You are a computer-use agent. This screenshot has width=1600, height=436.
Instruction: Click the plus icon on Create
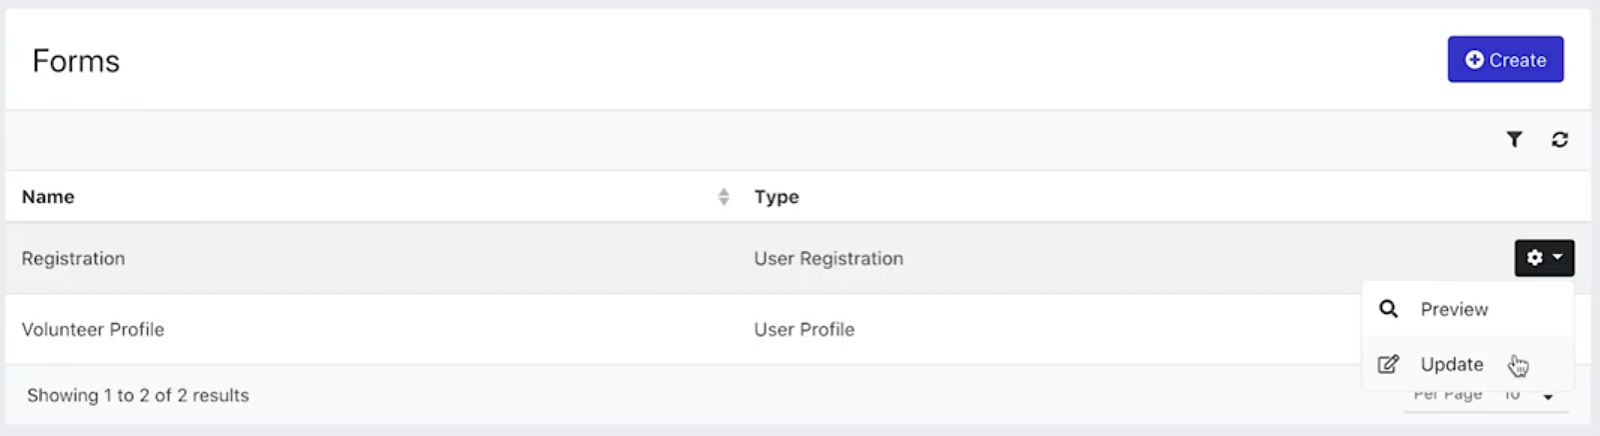point(1474,60)
